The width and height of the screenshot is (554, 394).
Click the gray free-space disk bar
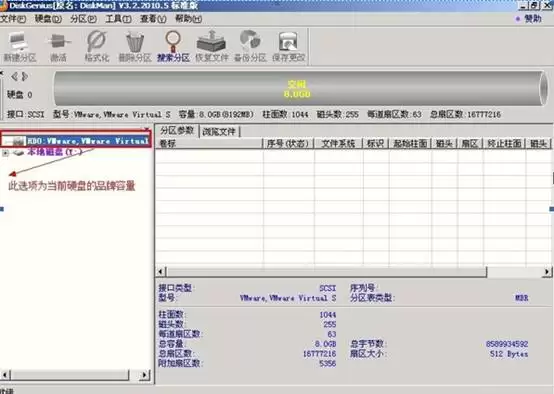pyautogui.click(x=299, y=89)
